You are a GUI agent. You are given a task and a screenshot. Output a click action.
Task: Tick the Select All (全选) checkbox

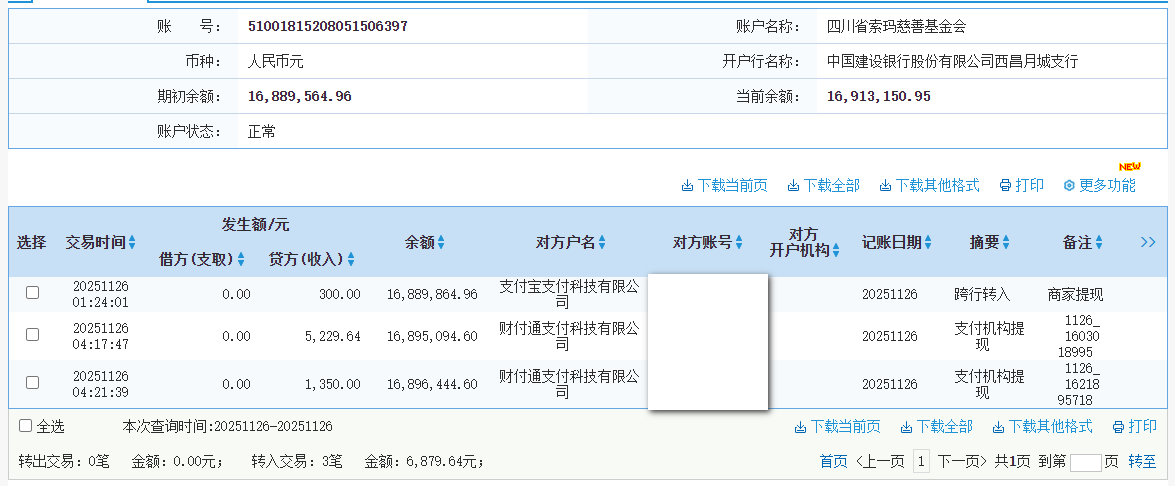(26, 426)
